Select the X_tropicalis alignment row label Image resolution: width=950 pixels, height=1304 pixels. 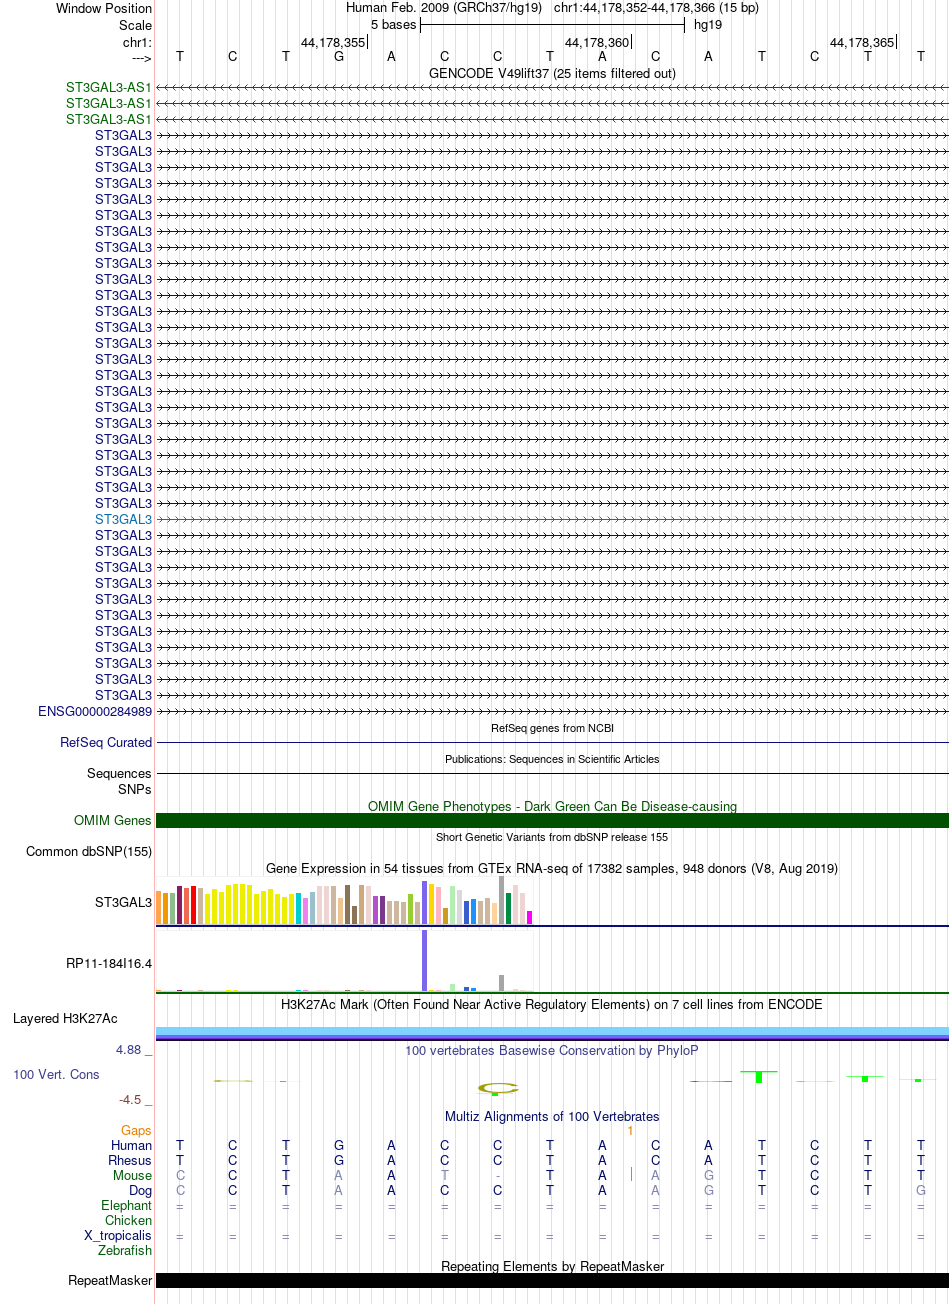(x=118, y=1235)
